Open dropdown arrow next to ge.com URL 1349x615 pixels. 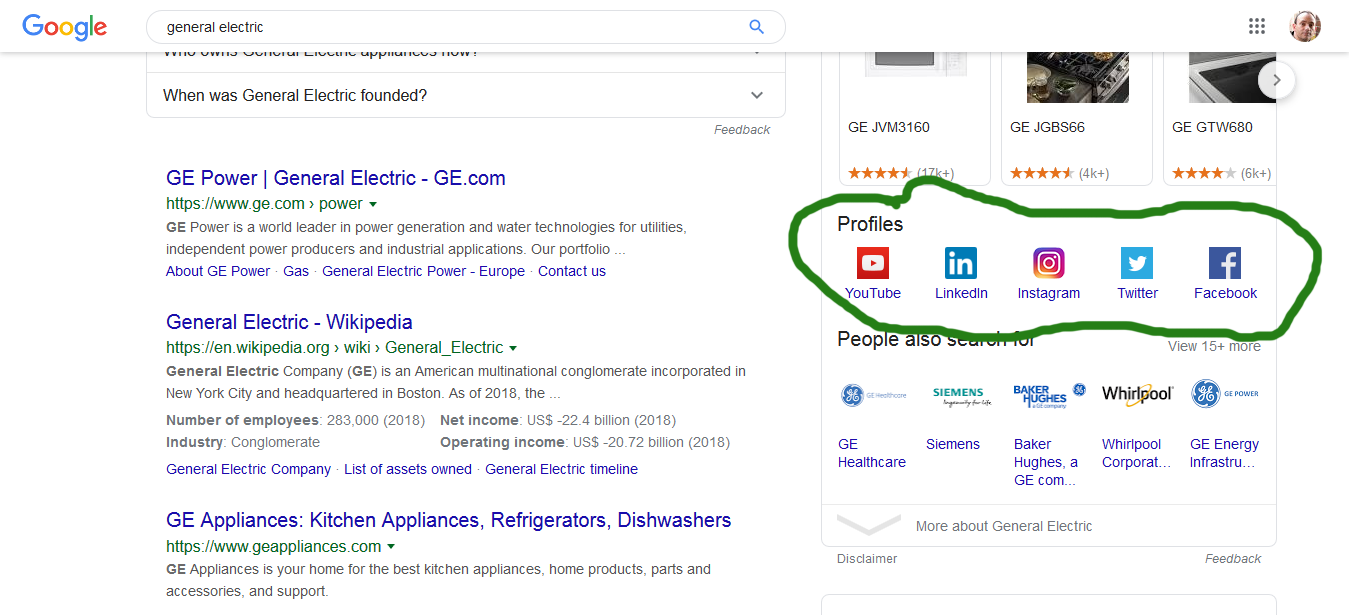[373, 205]
